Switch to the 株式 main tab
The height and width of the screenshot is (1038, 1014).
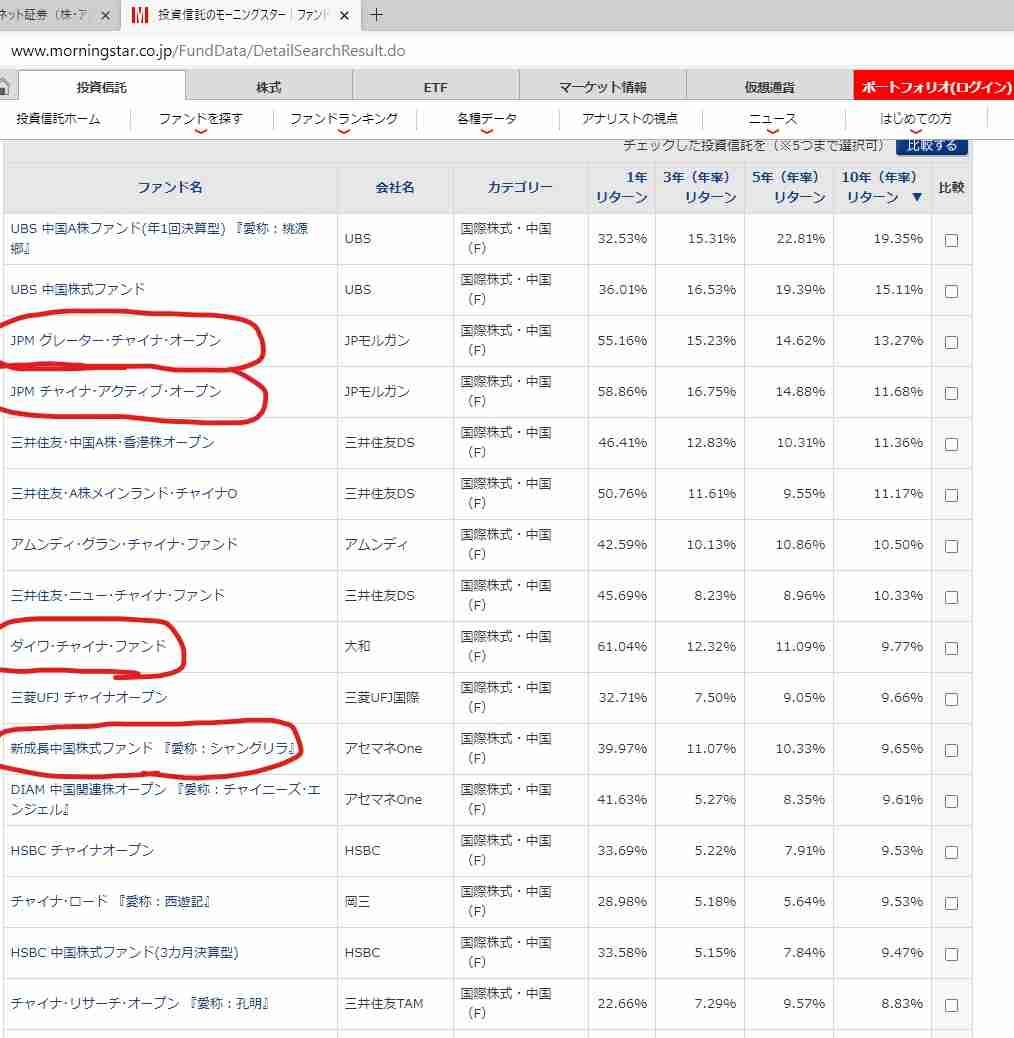point(269,87)
